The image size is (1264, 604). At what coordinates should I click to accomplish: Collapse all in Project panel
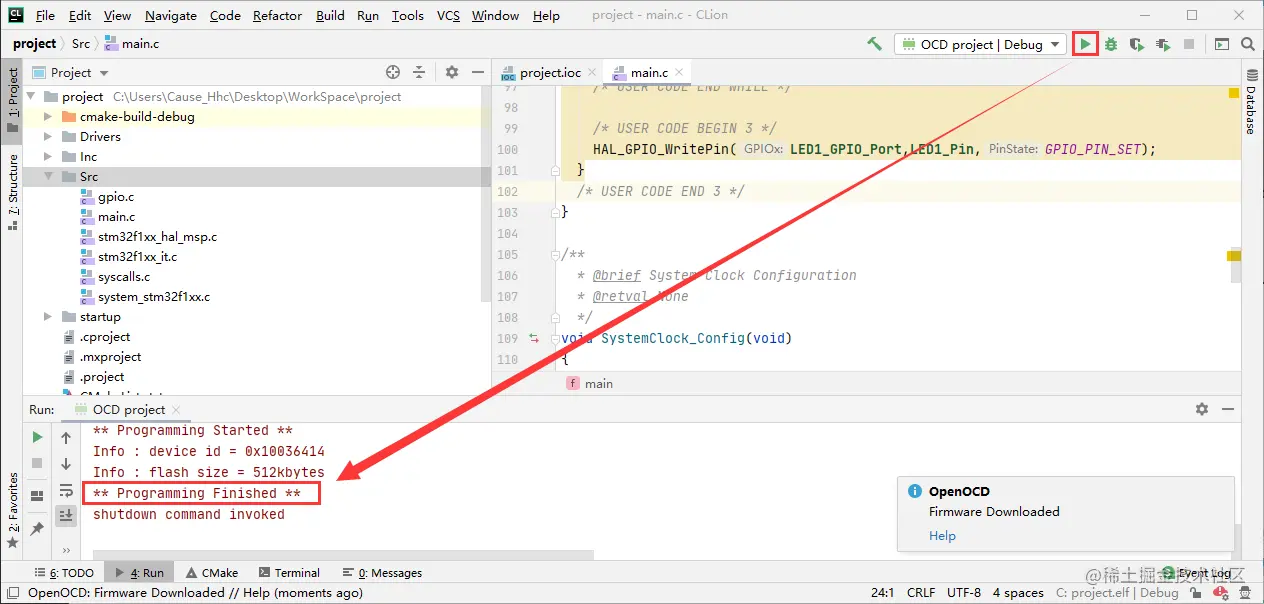420,72
